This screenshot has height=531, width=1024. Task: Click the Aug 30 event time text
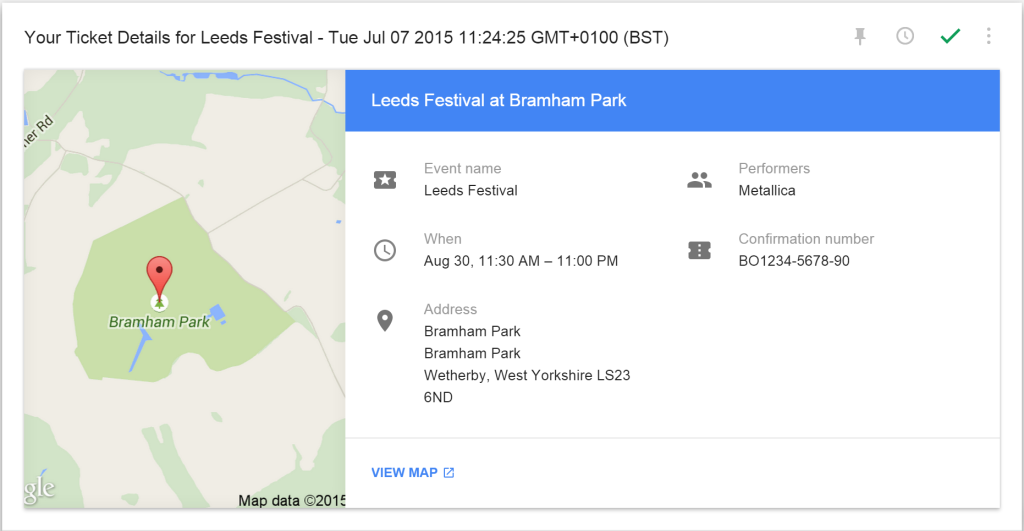coord(521,261)
